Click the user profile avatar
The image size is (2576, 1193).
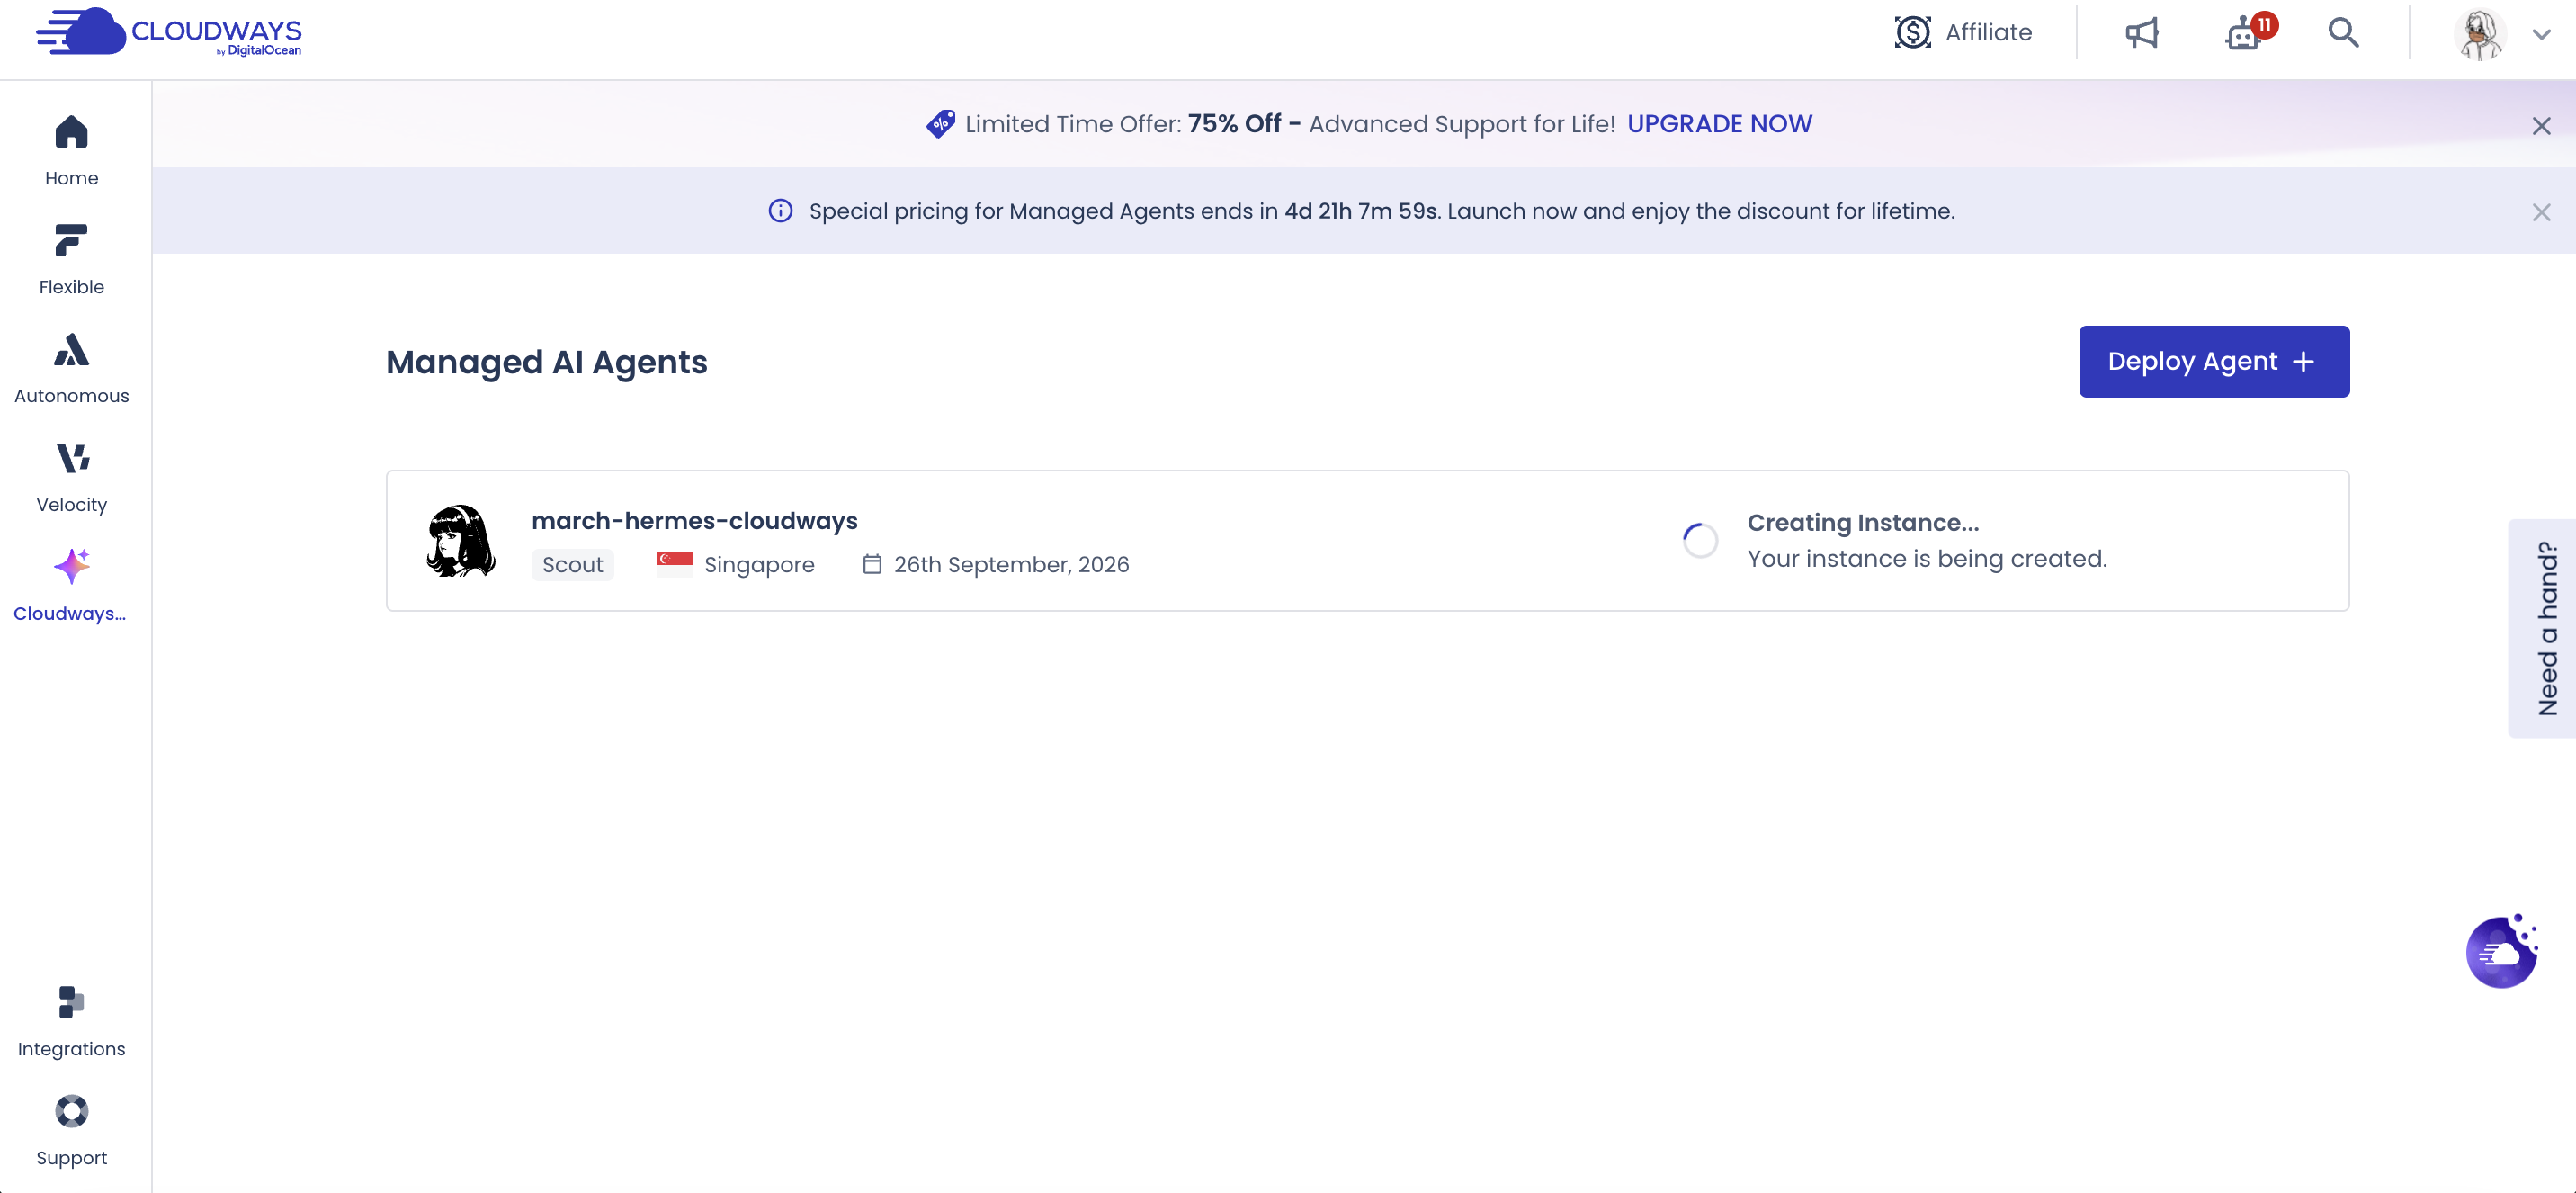pyautogui.click(x=2480, y=34)
